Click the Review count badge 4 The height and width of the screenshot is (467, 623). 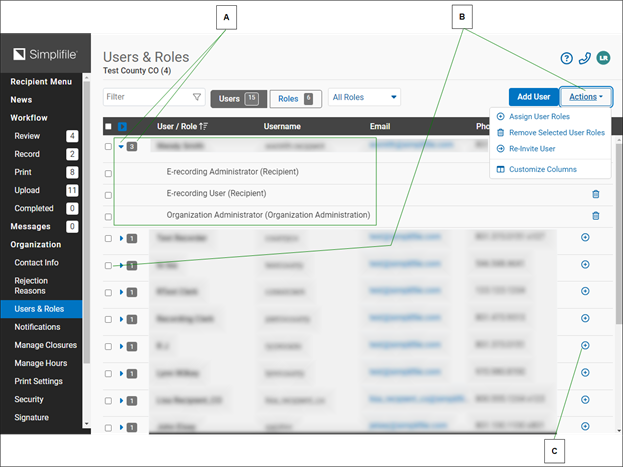click(72, 136)
